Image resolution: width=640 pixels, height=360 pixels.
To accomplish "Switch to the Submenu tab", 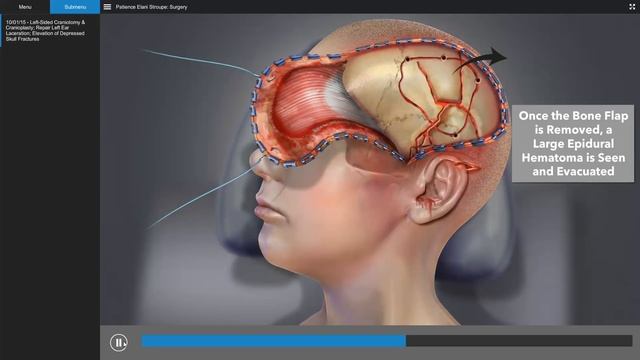I will click(75, 7).
